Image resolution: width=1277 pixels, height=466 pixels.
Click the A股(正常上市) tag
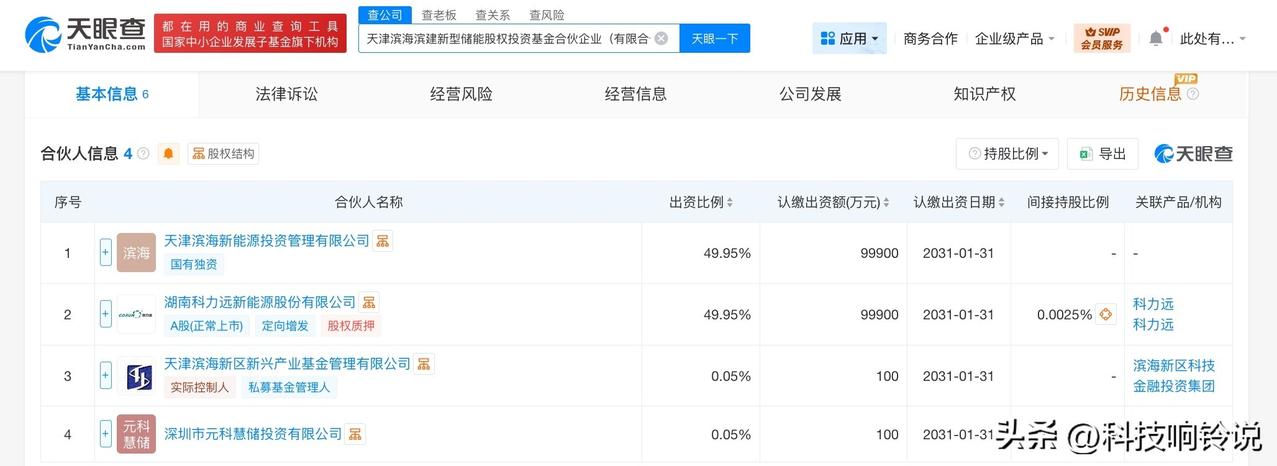[207, 326]
